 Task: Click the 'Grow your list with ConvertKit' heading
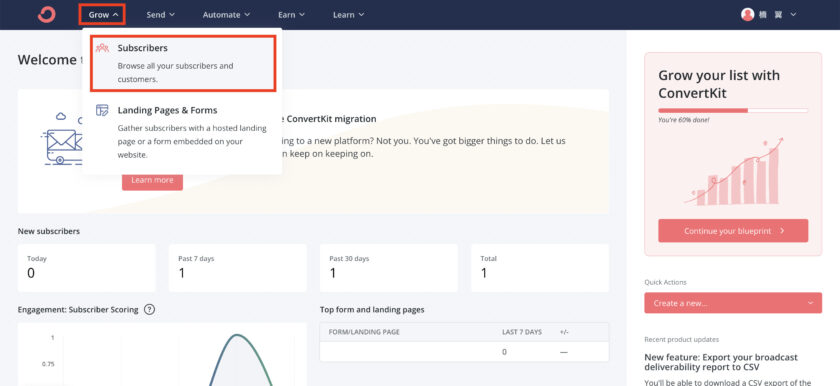click(x=719, y=84)
